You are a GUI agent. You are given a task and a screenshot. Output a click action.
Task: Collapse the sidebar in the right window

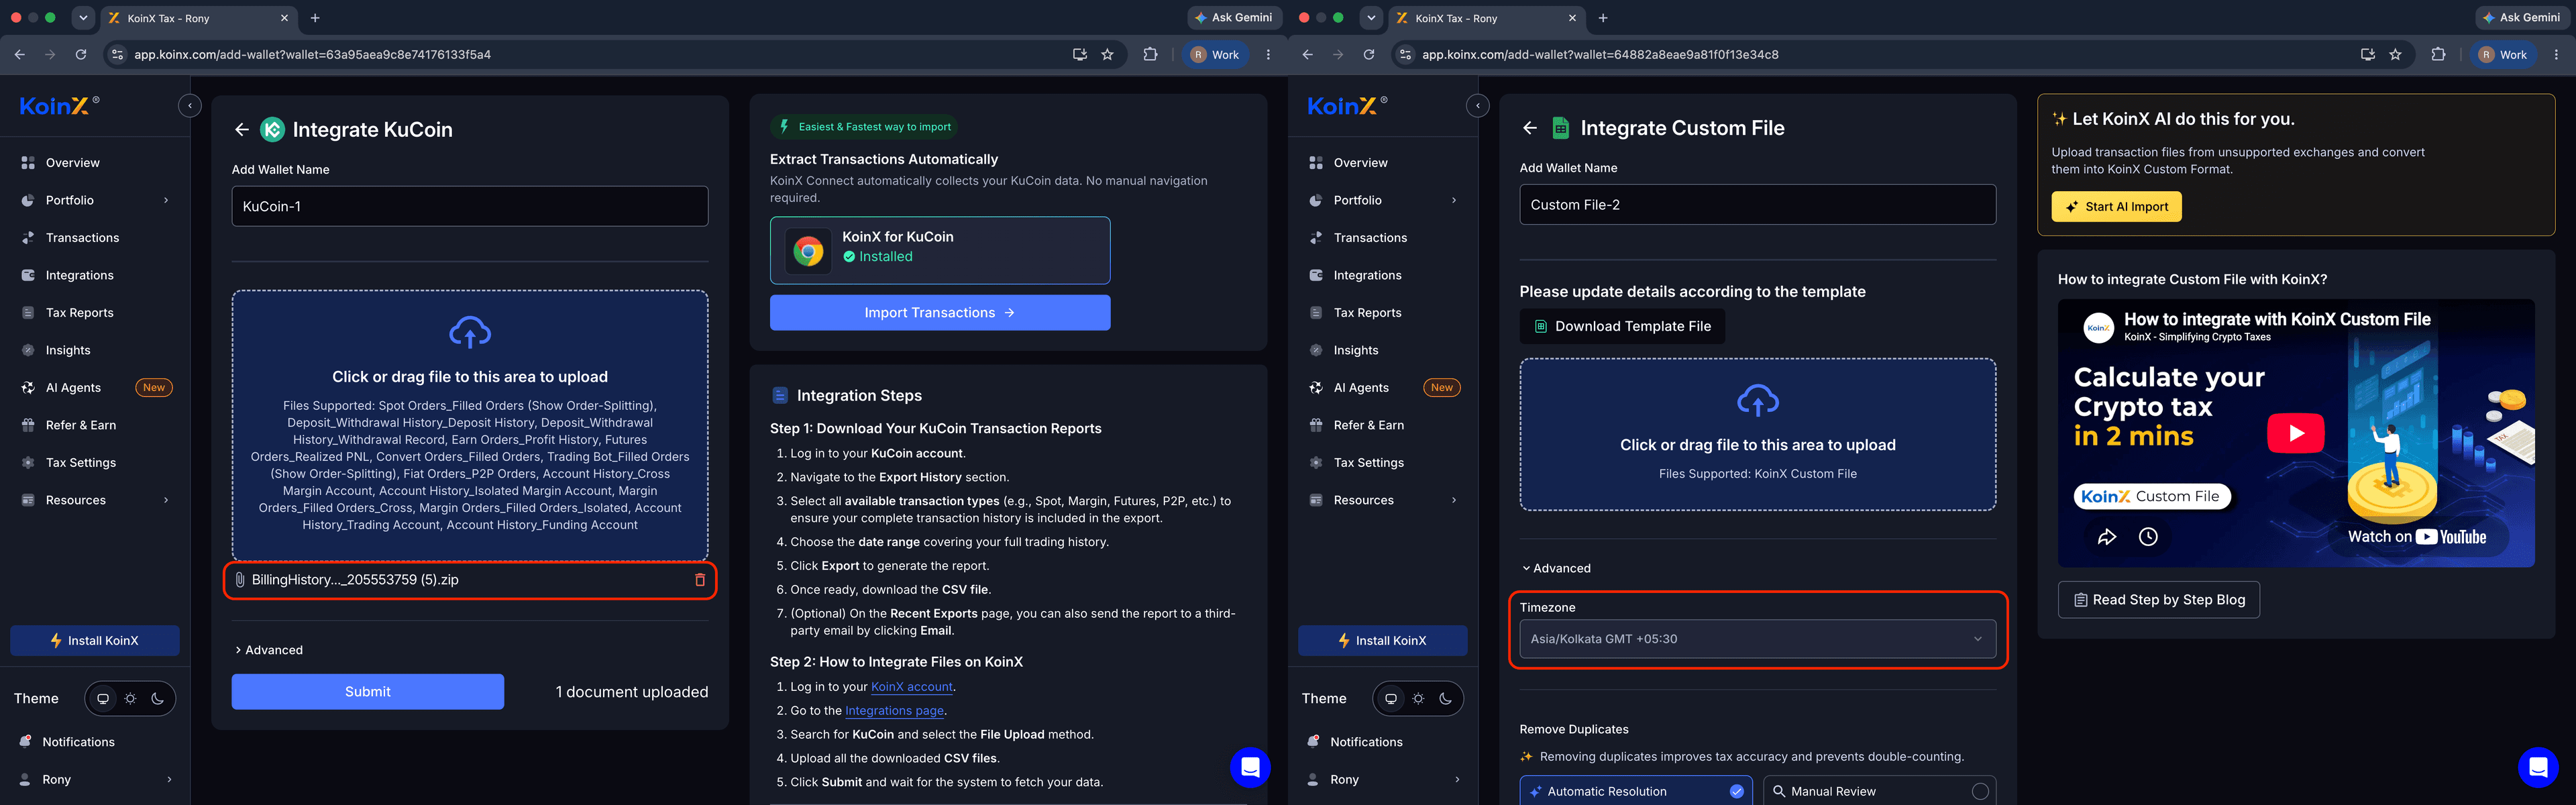(x=1477, y=106)
